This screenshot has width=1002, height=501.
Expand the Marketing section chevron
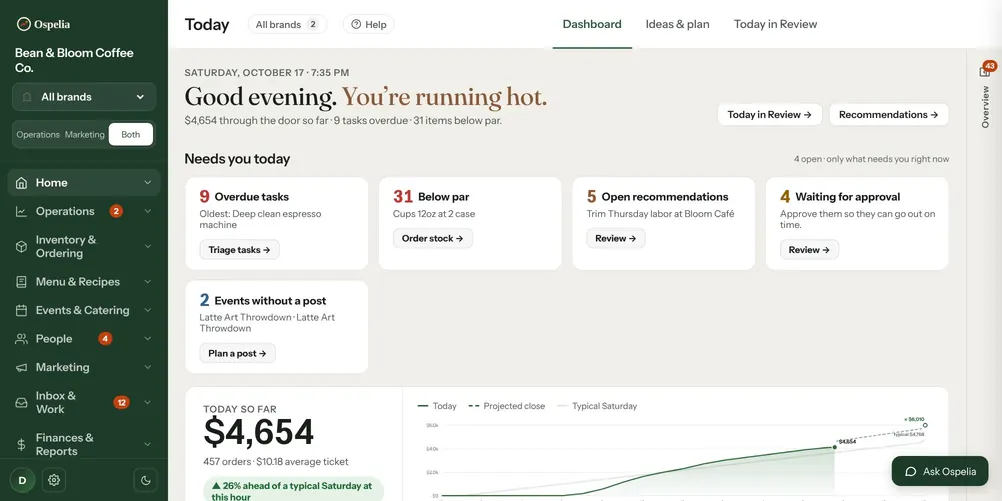(x=148, y=367)
